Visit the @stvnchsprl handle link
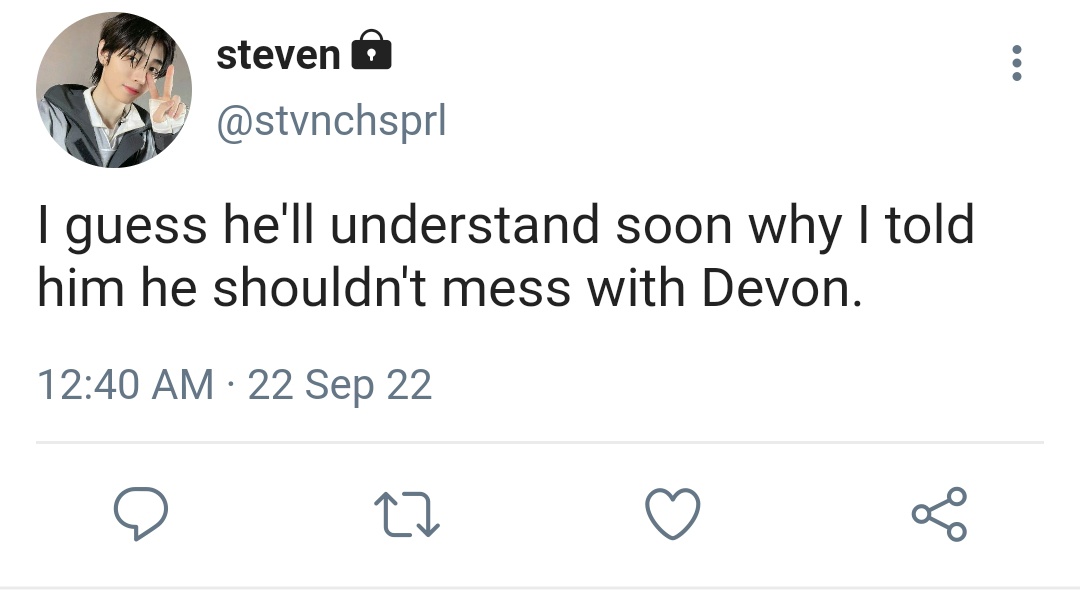 332,122
